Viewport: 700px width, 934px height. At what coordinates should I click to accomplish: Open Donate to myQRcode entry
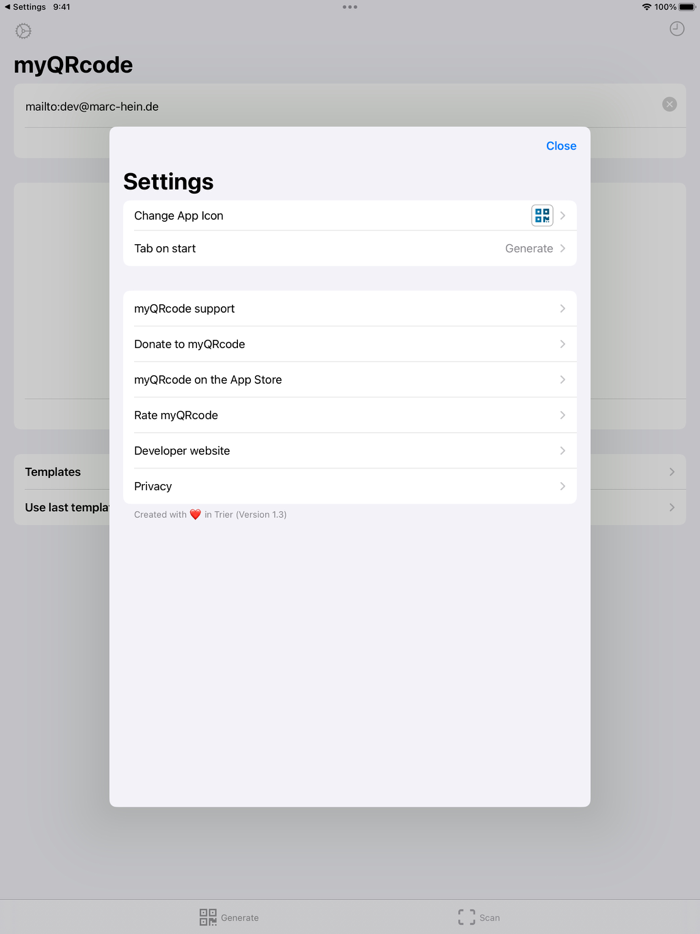350,344
